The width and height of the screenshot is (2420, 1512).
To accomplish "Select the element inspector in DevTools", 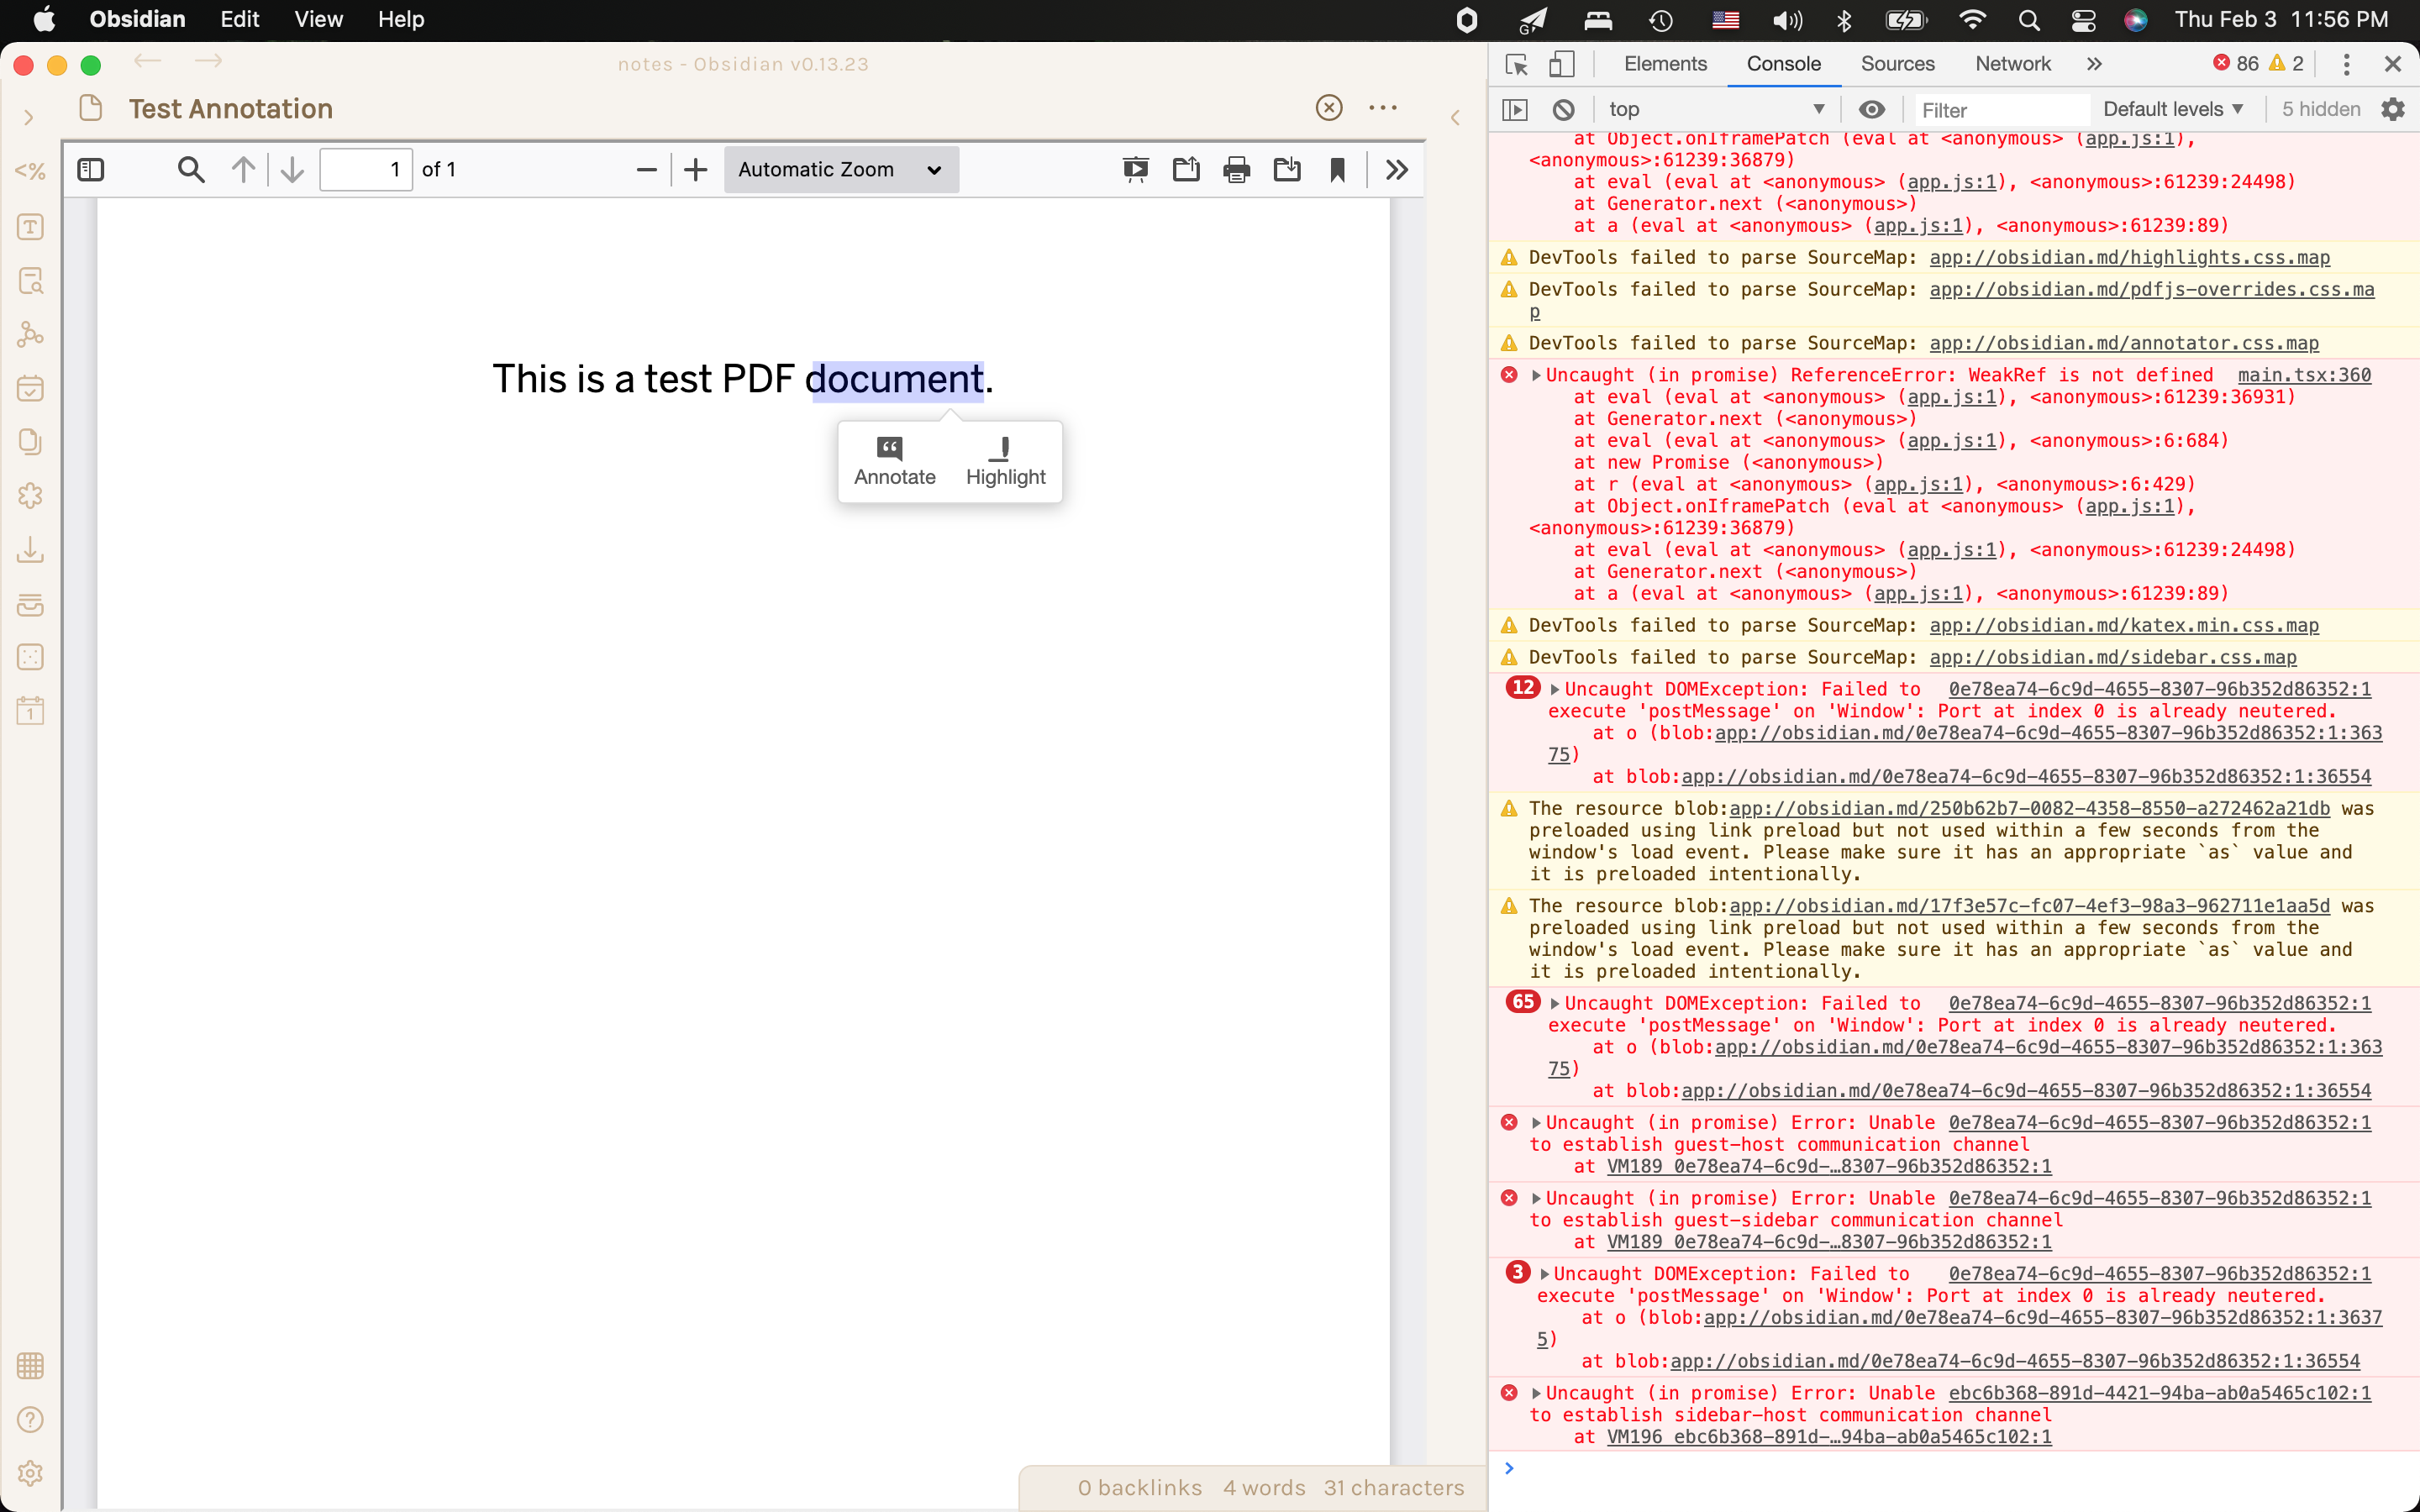I will coord(1515,64).
